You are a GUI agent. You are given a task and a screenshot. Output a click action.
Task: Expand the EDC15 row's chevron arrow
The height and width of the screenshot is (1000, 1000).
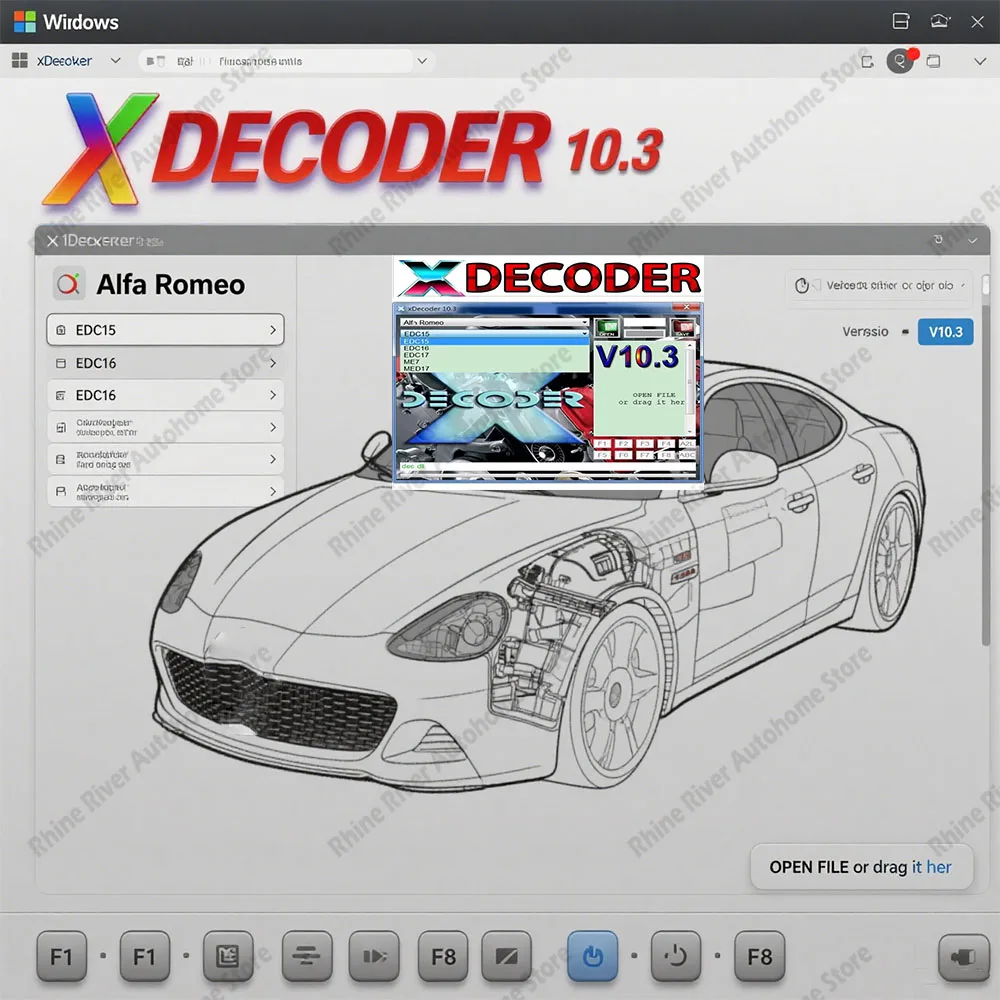pyautogui.click(x=272, y=330)
